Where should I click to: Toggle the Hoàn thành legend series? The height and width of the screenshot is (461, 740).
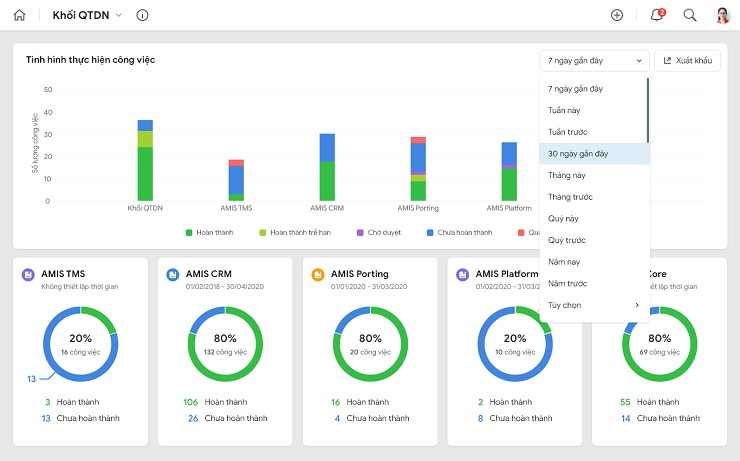210,233
